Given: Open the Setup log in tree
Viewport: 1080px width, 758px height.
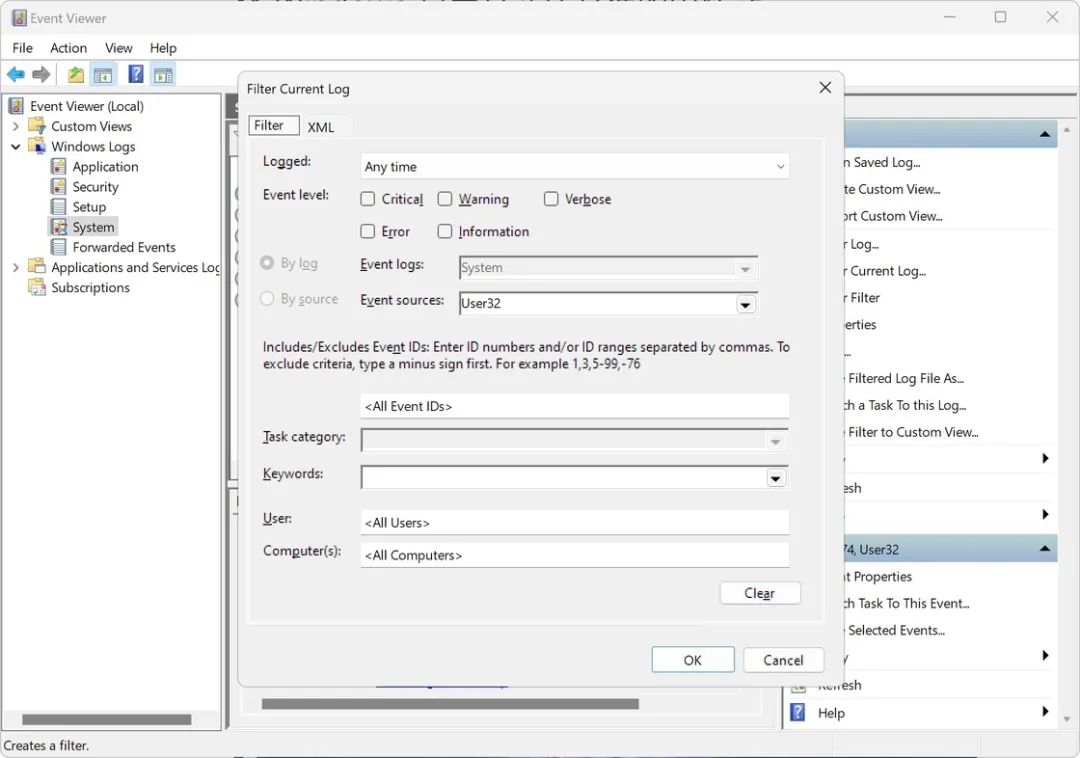Looking at the screenshot, I should [88, 207].
